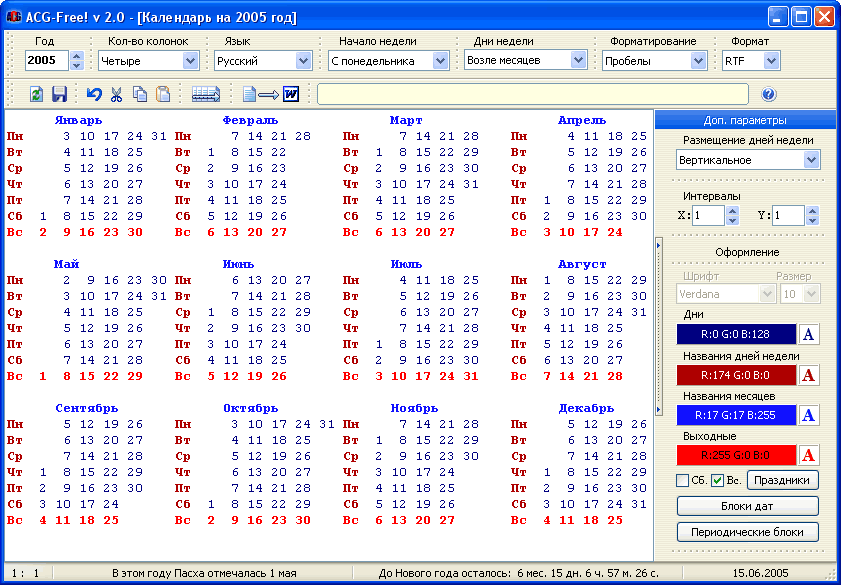Click the Доп. параметры panel header

tap(745, 120)
